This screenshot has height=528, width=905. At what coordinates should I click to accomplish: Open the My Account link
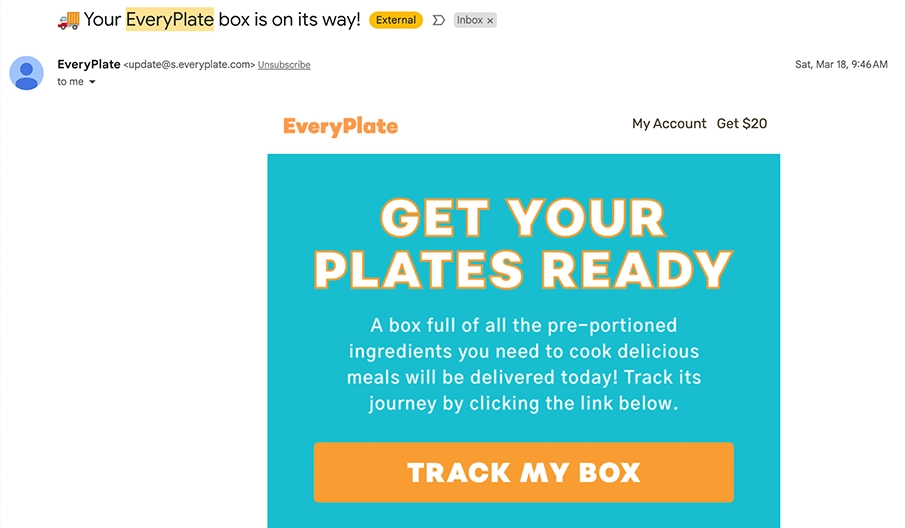pyautogui.click(x=669, y=123)
